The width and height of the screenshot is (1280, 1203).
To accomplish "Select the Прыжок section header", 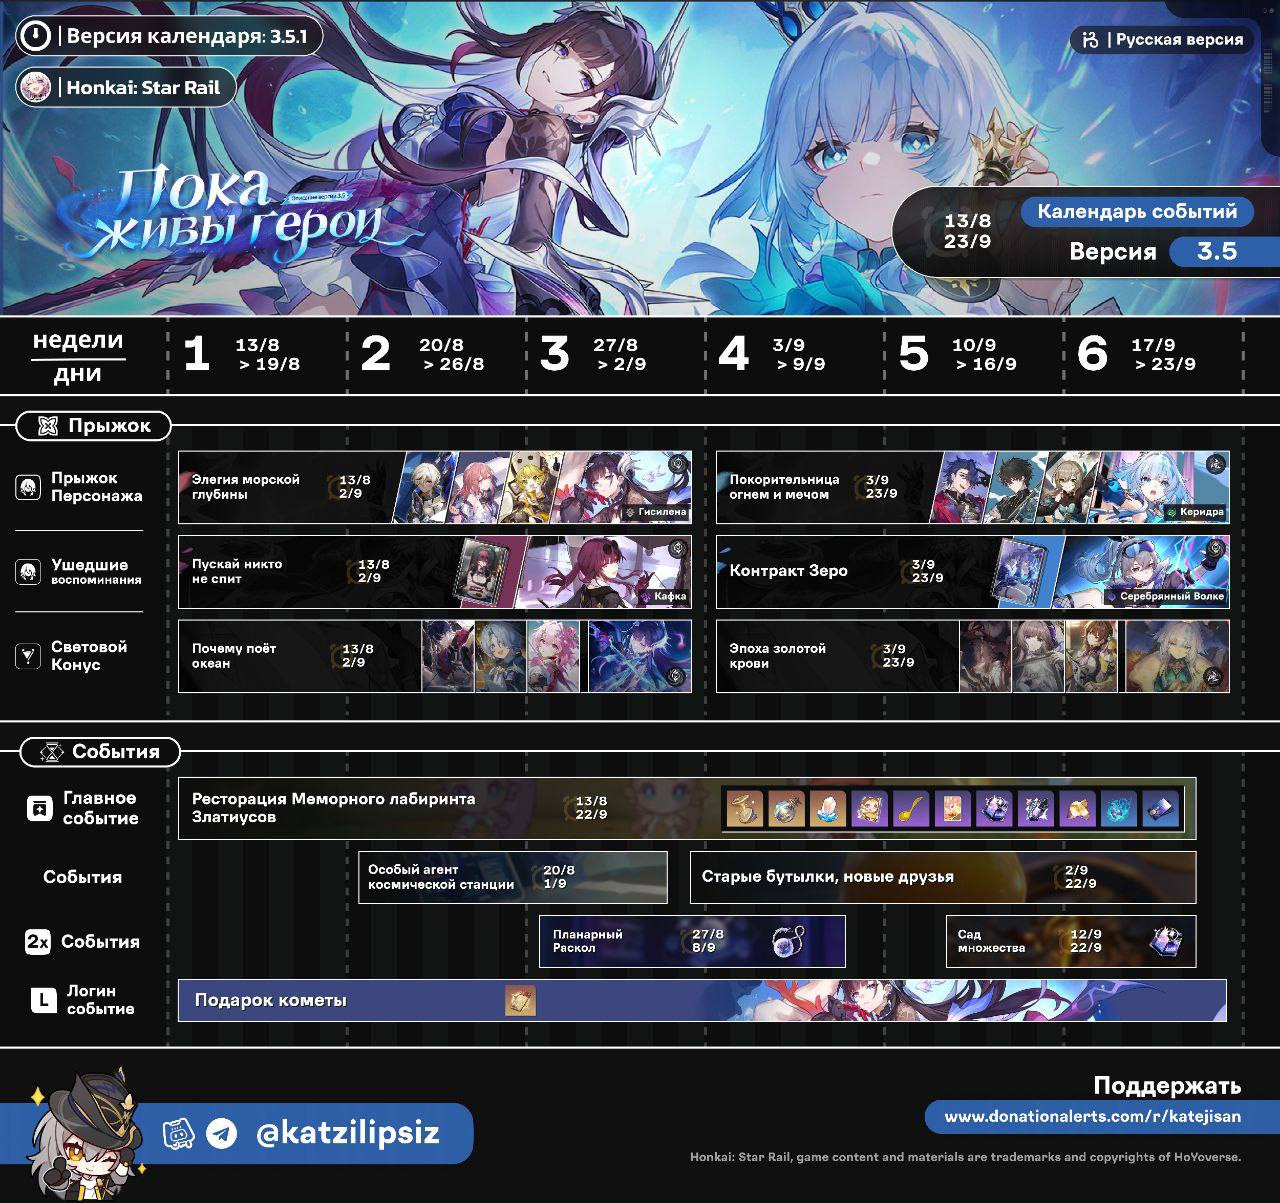I will 94,426.
